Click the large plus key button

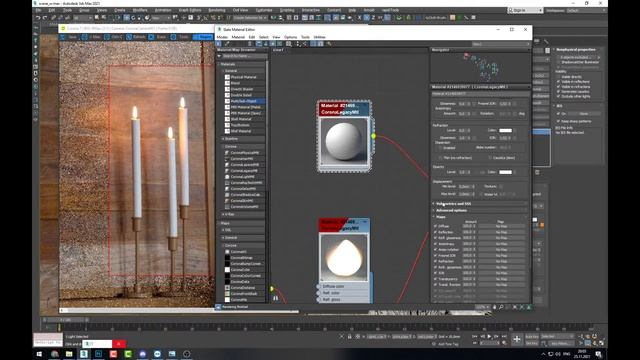[x=517, y=339]
